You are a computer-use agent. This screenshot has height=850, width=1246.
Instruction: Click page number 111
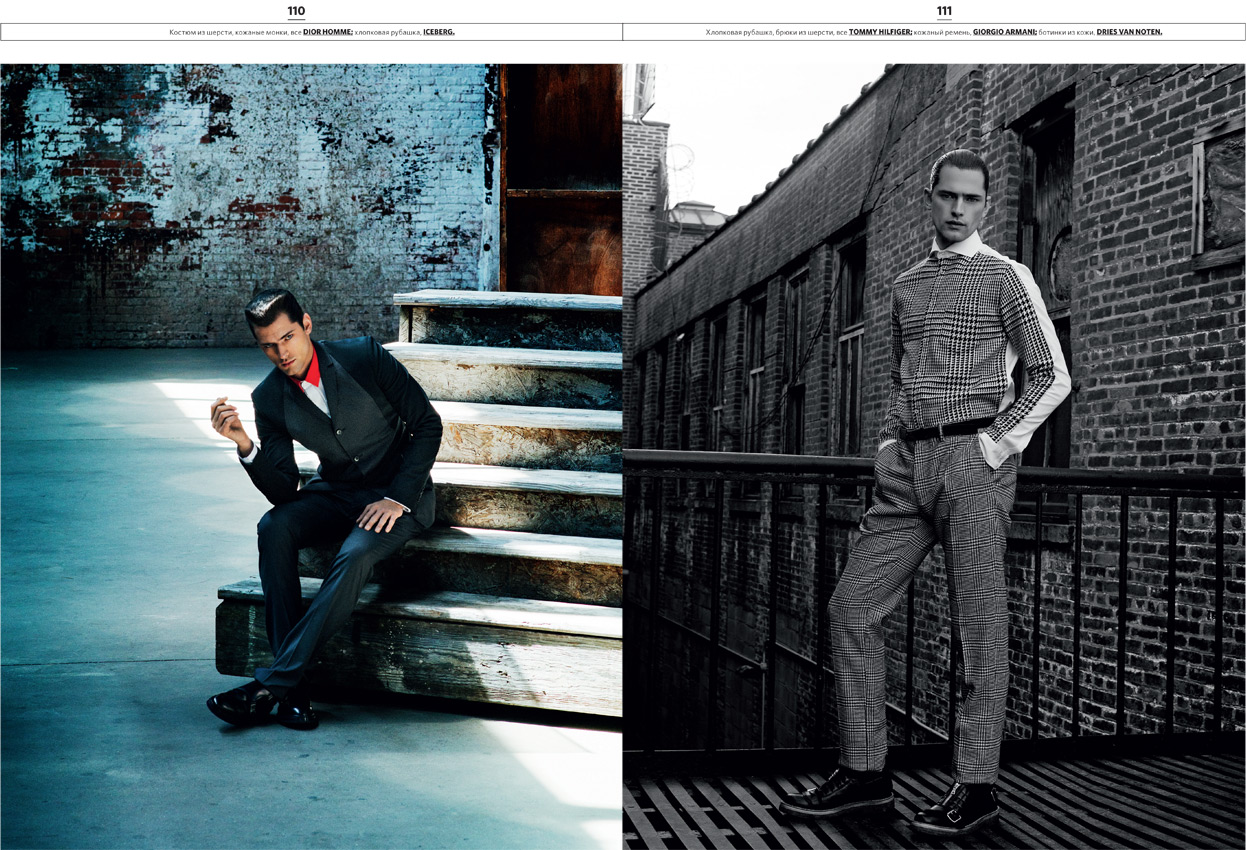click(944, 11)
